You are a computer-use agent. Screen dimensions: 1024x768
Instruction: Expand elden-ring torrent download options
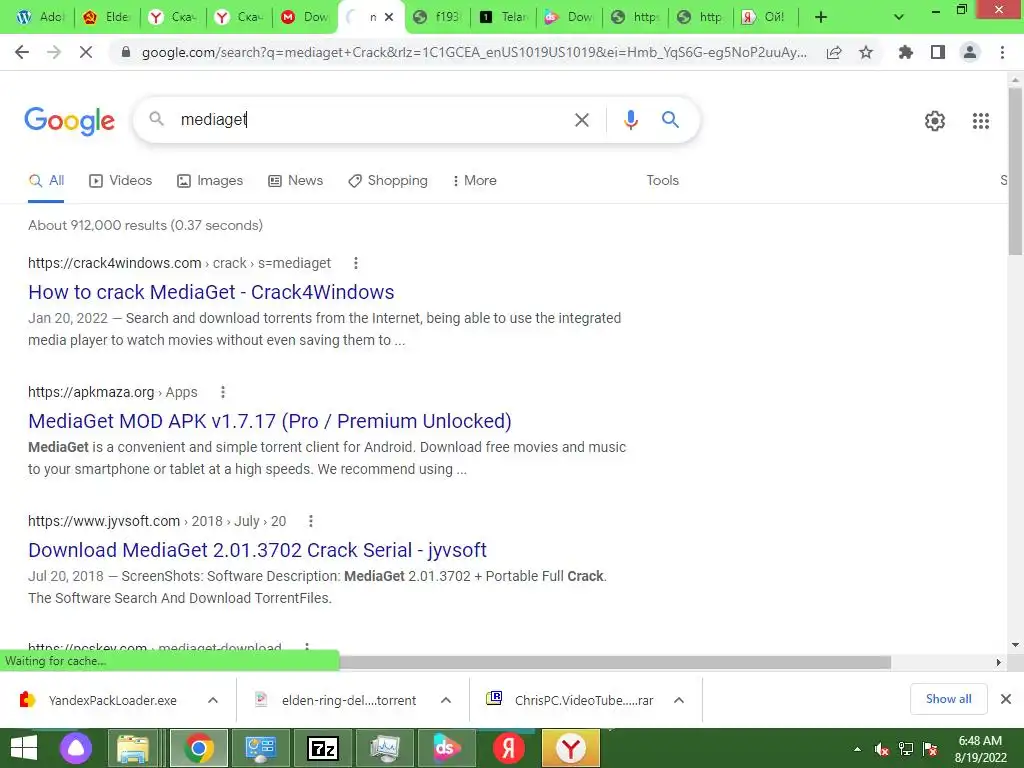446,700
